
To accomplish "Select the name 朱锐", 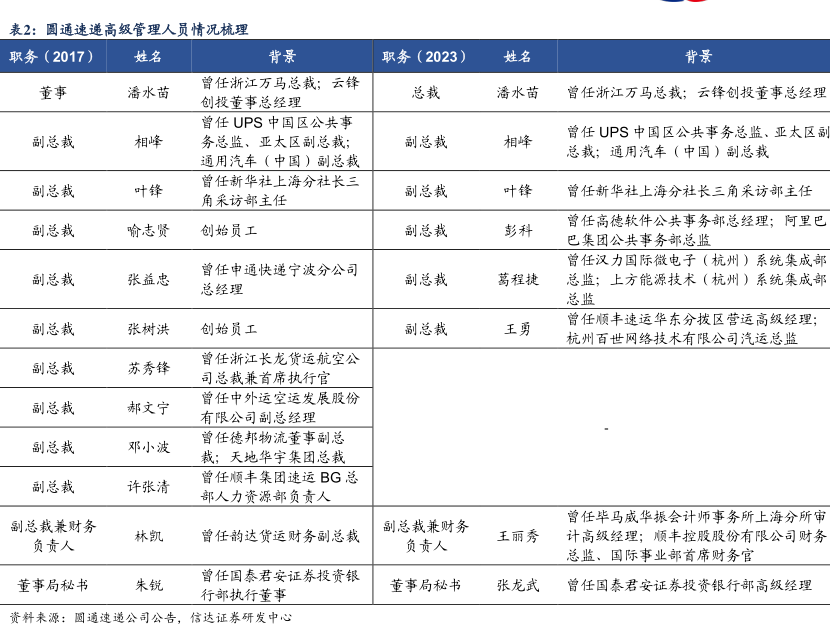I will 148,585.
